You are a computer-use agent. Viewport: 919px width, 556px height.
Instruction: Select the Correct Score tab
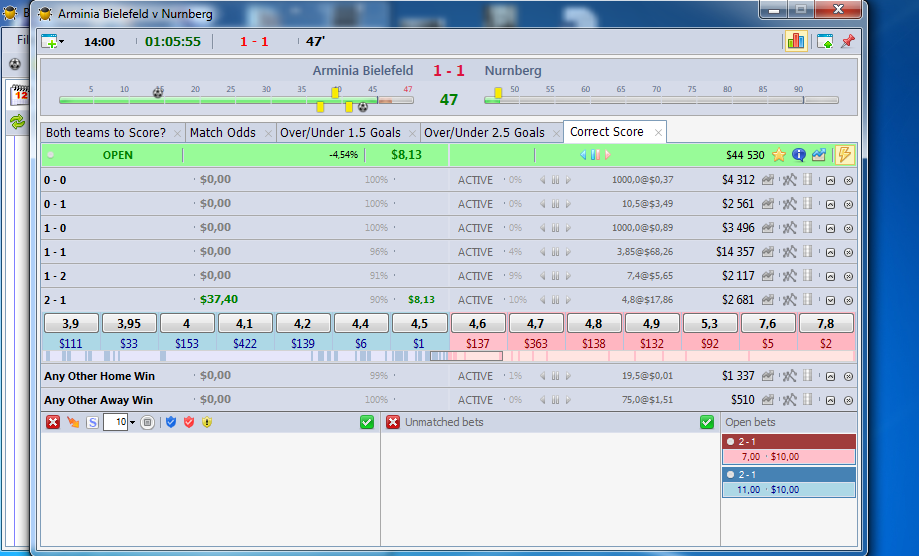pyautogui.click(x=607, y=132)
